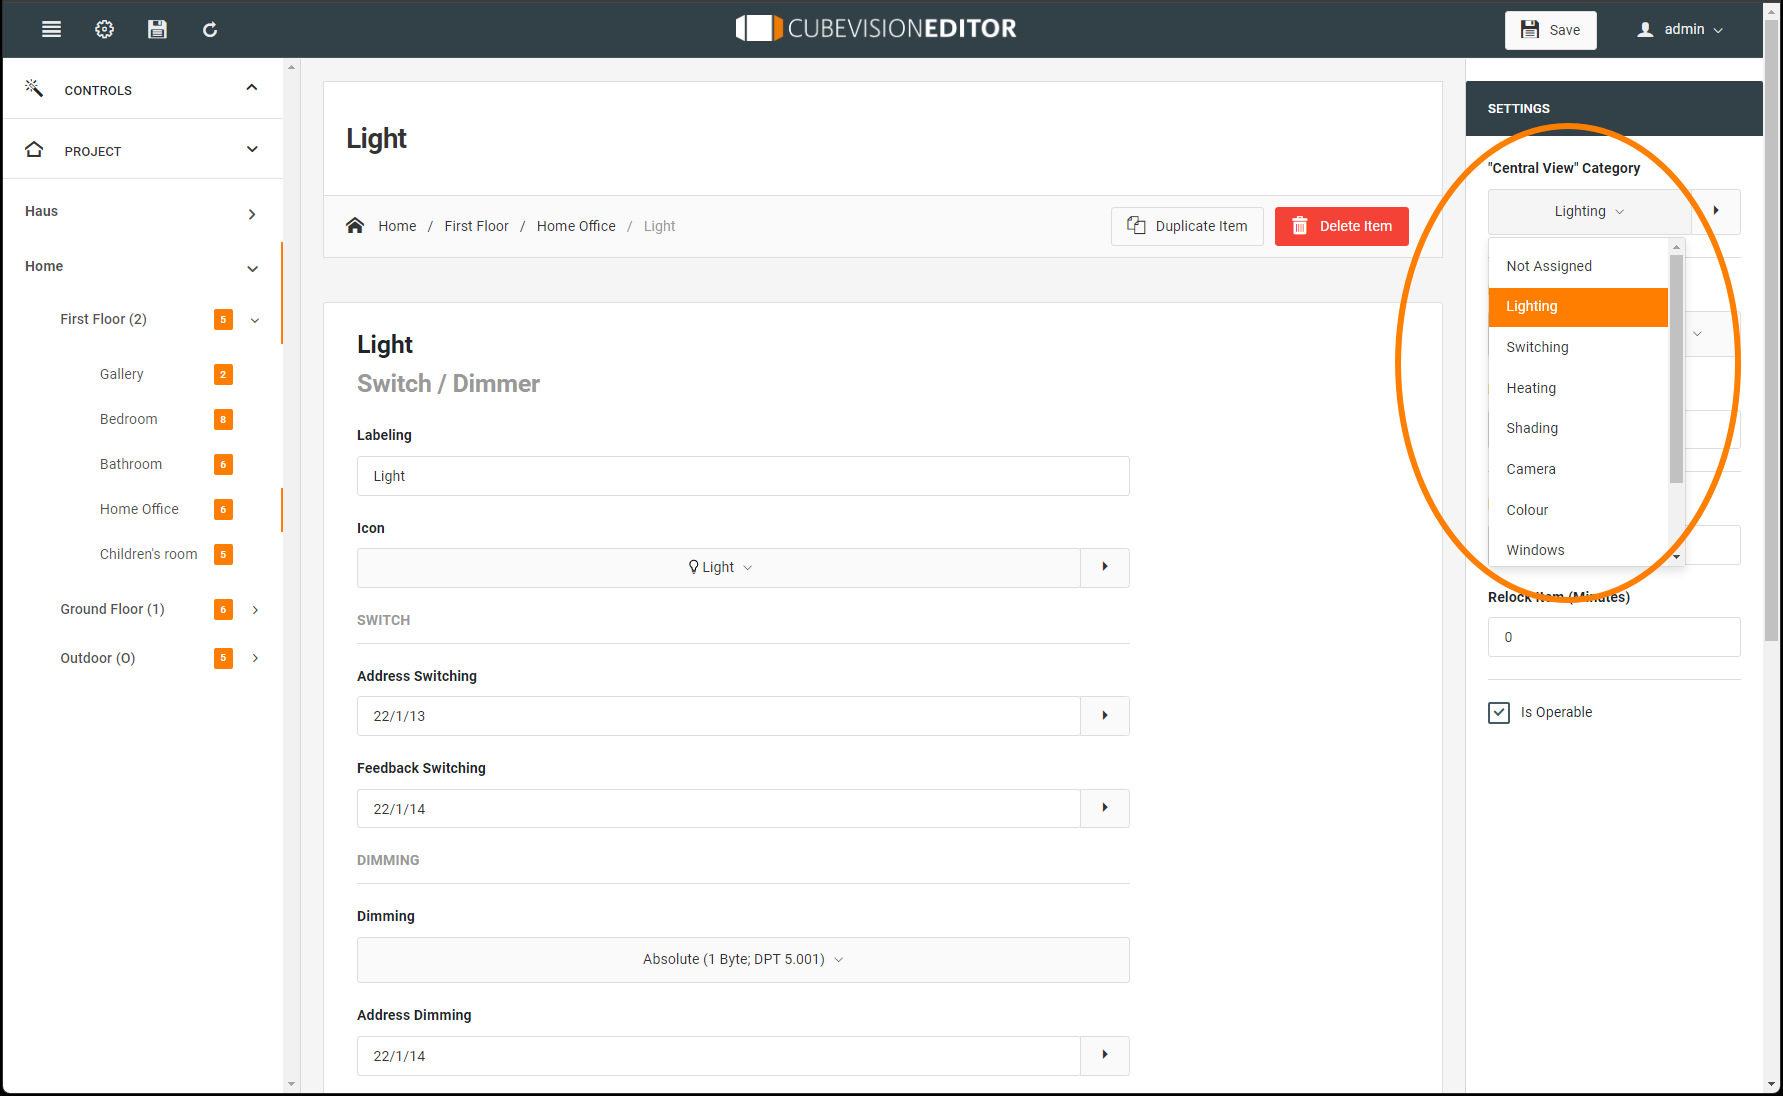Click the Bathroom count badge

click(223, 464)
